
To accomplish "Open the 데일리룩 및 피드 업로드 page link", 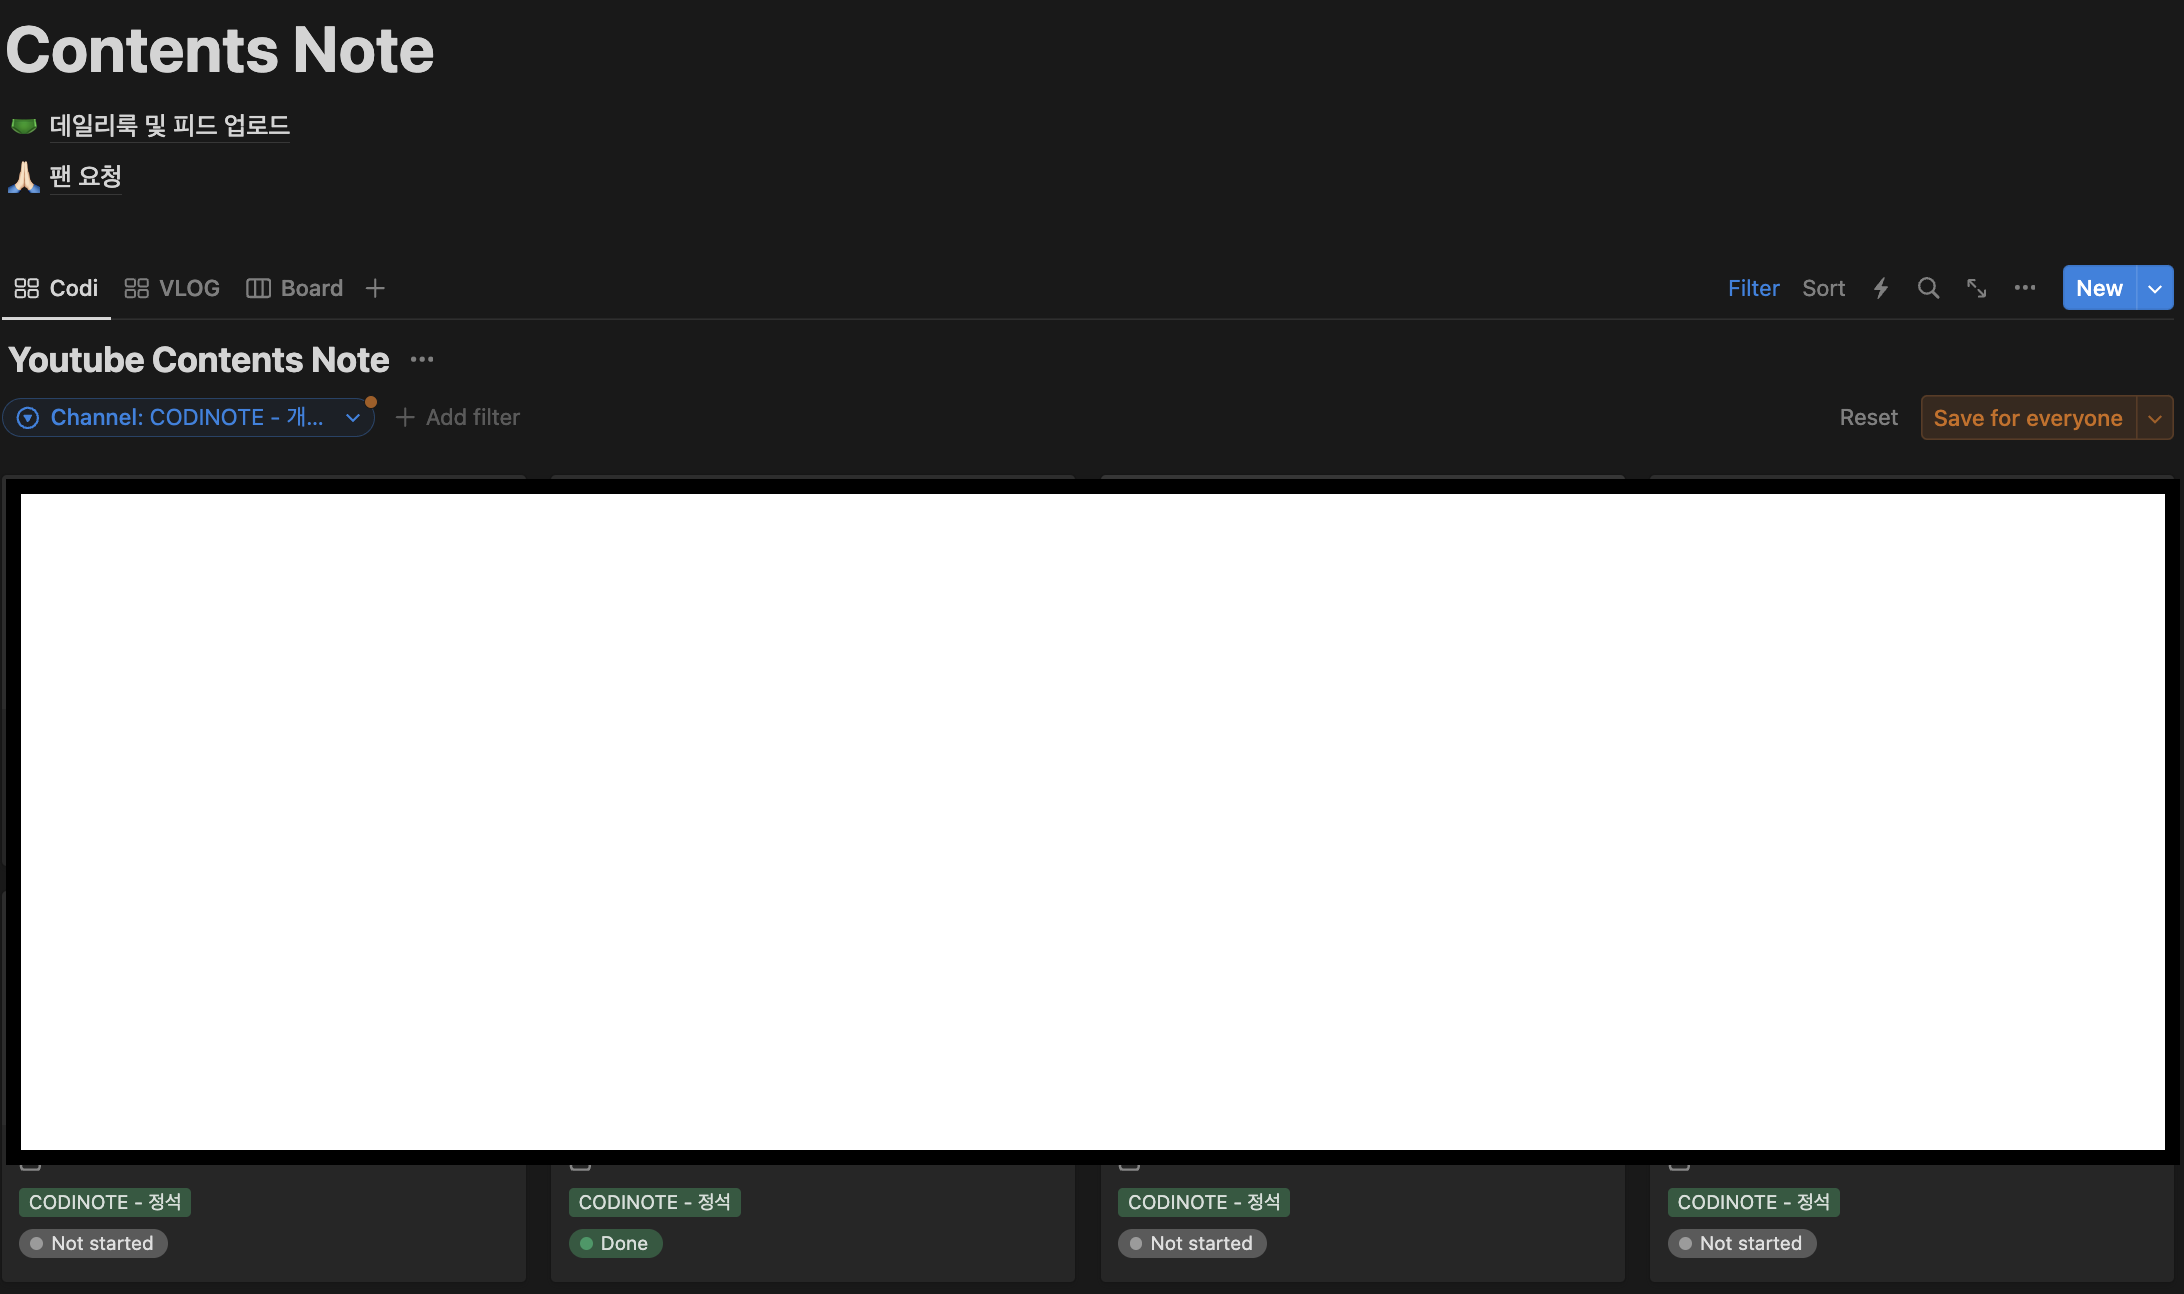I will click(170, 126).
